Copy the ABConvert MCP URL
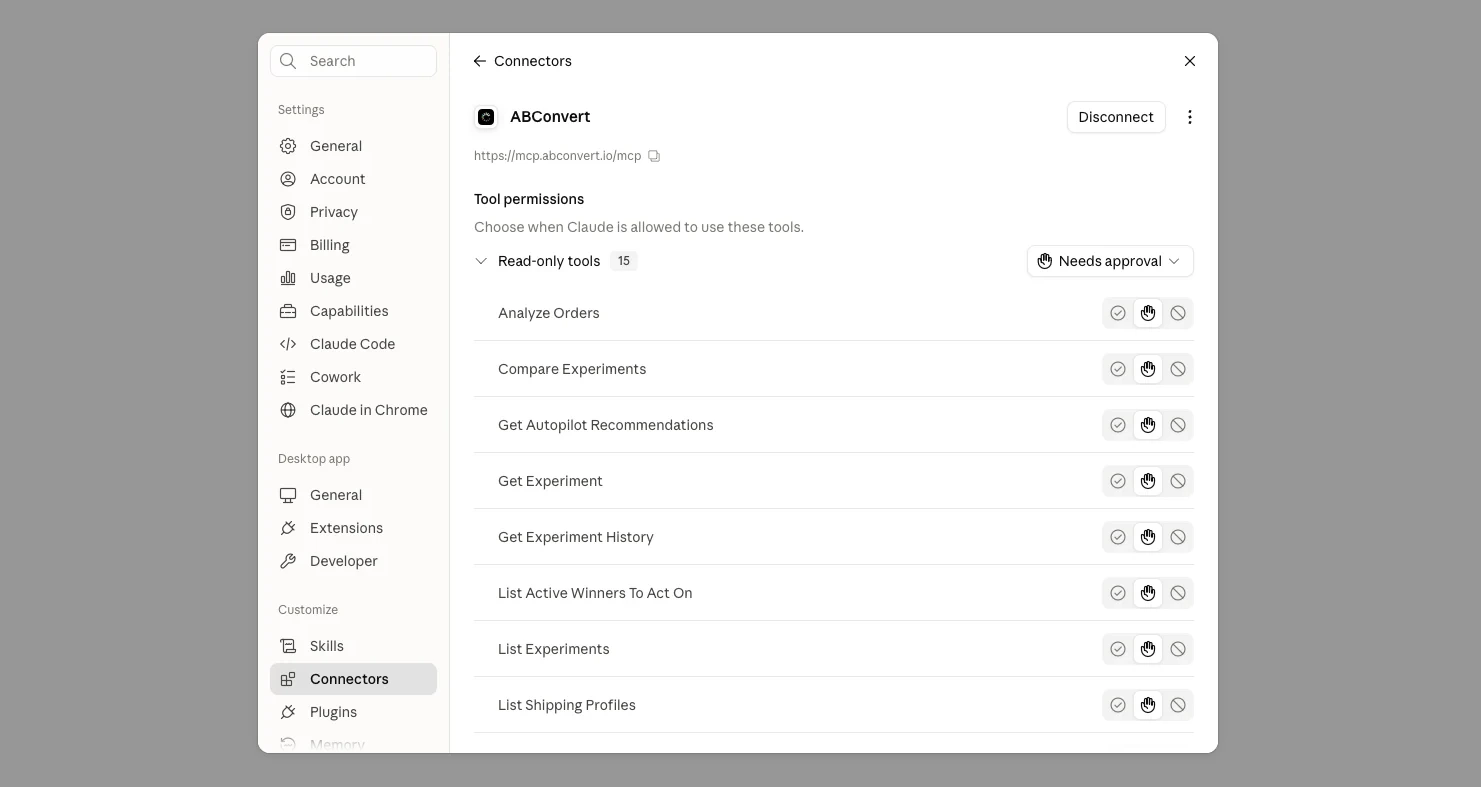Viewport: 1481px width, 787px height. [654, 156]
